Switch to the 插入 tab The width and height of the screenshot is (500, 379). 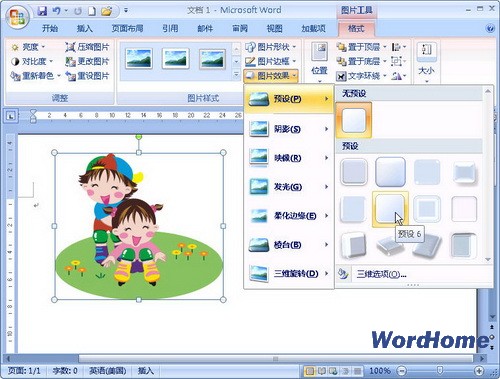[85, 28]
